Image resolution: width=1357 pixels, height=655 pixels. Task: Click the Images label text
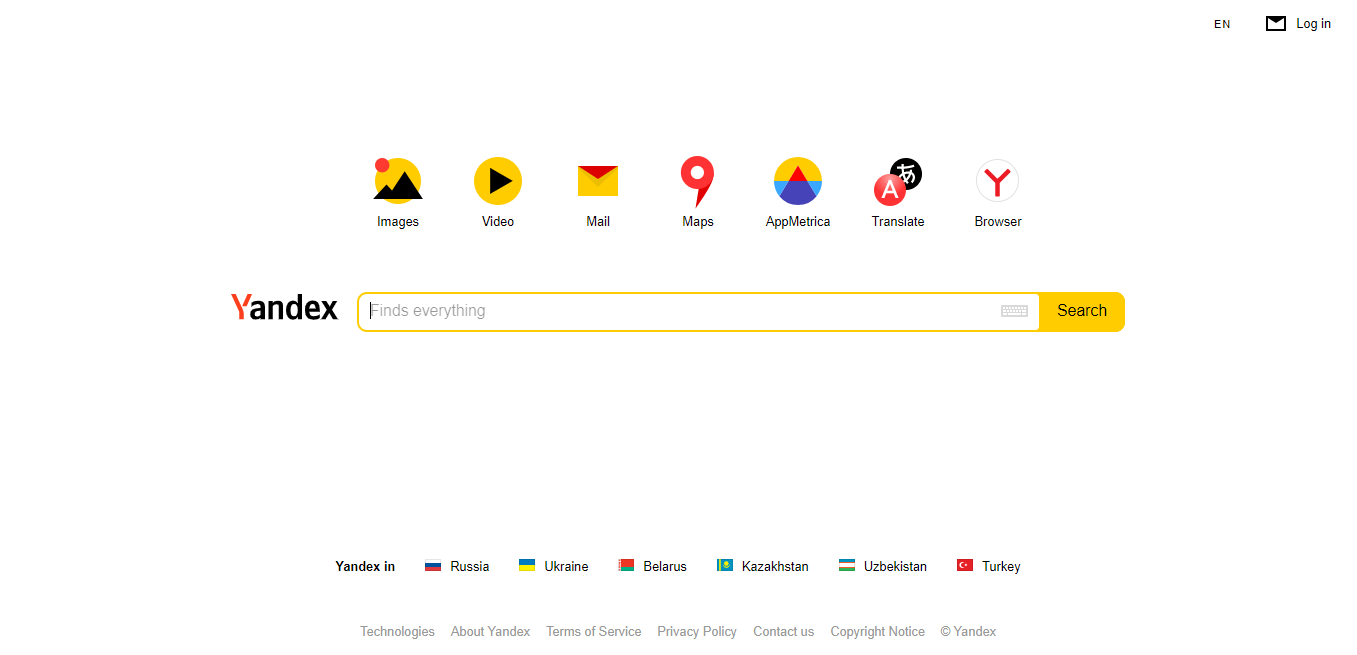tap(398, 221)
